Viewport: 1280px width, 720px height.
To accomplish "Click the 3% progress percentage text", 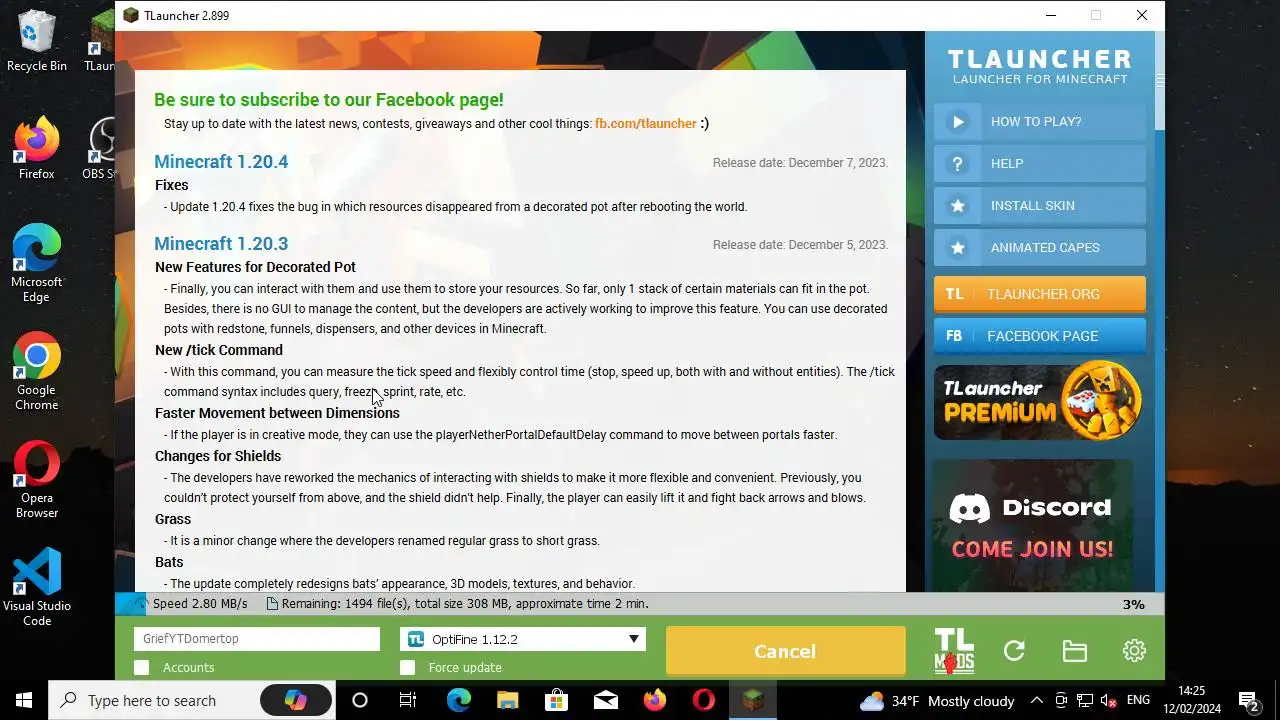I will [1133, 604].
